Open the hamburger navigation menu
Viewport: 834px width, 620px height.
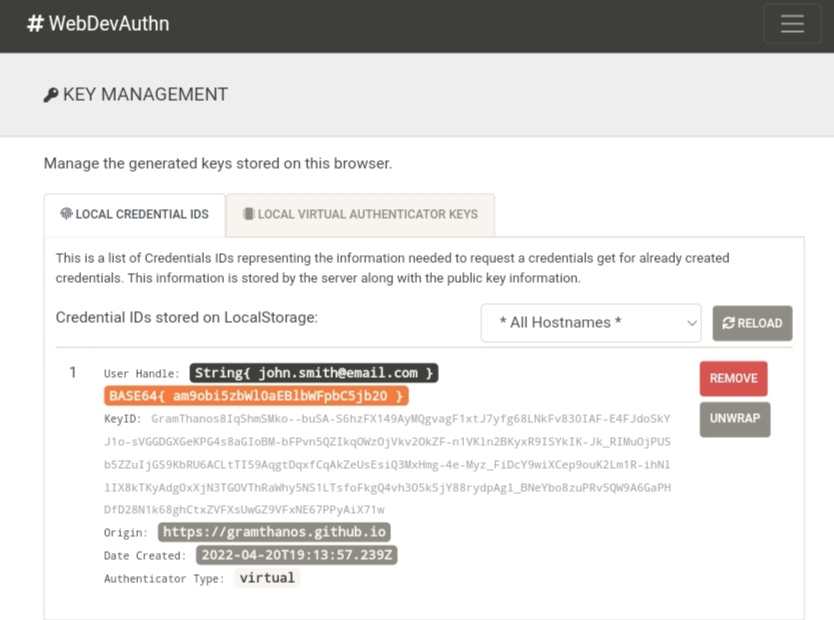(x=792, y=24)
